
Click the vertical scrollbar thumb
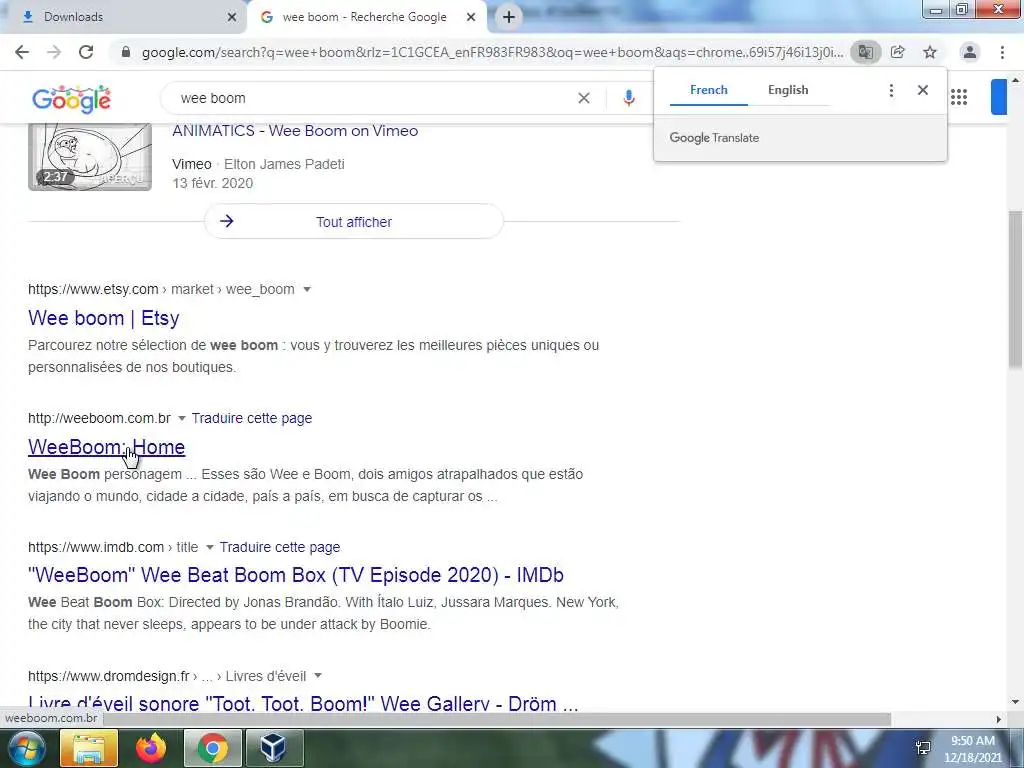point(1015,289)
